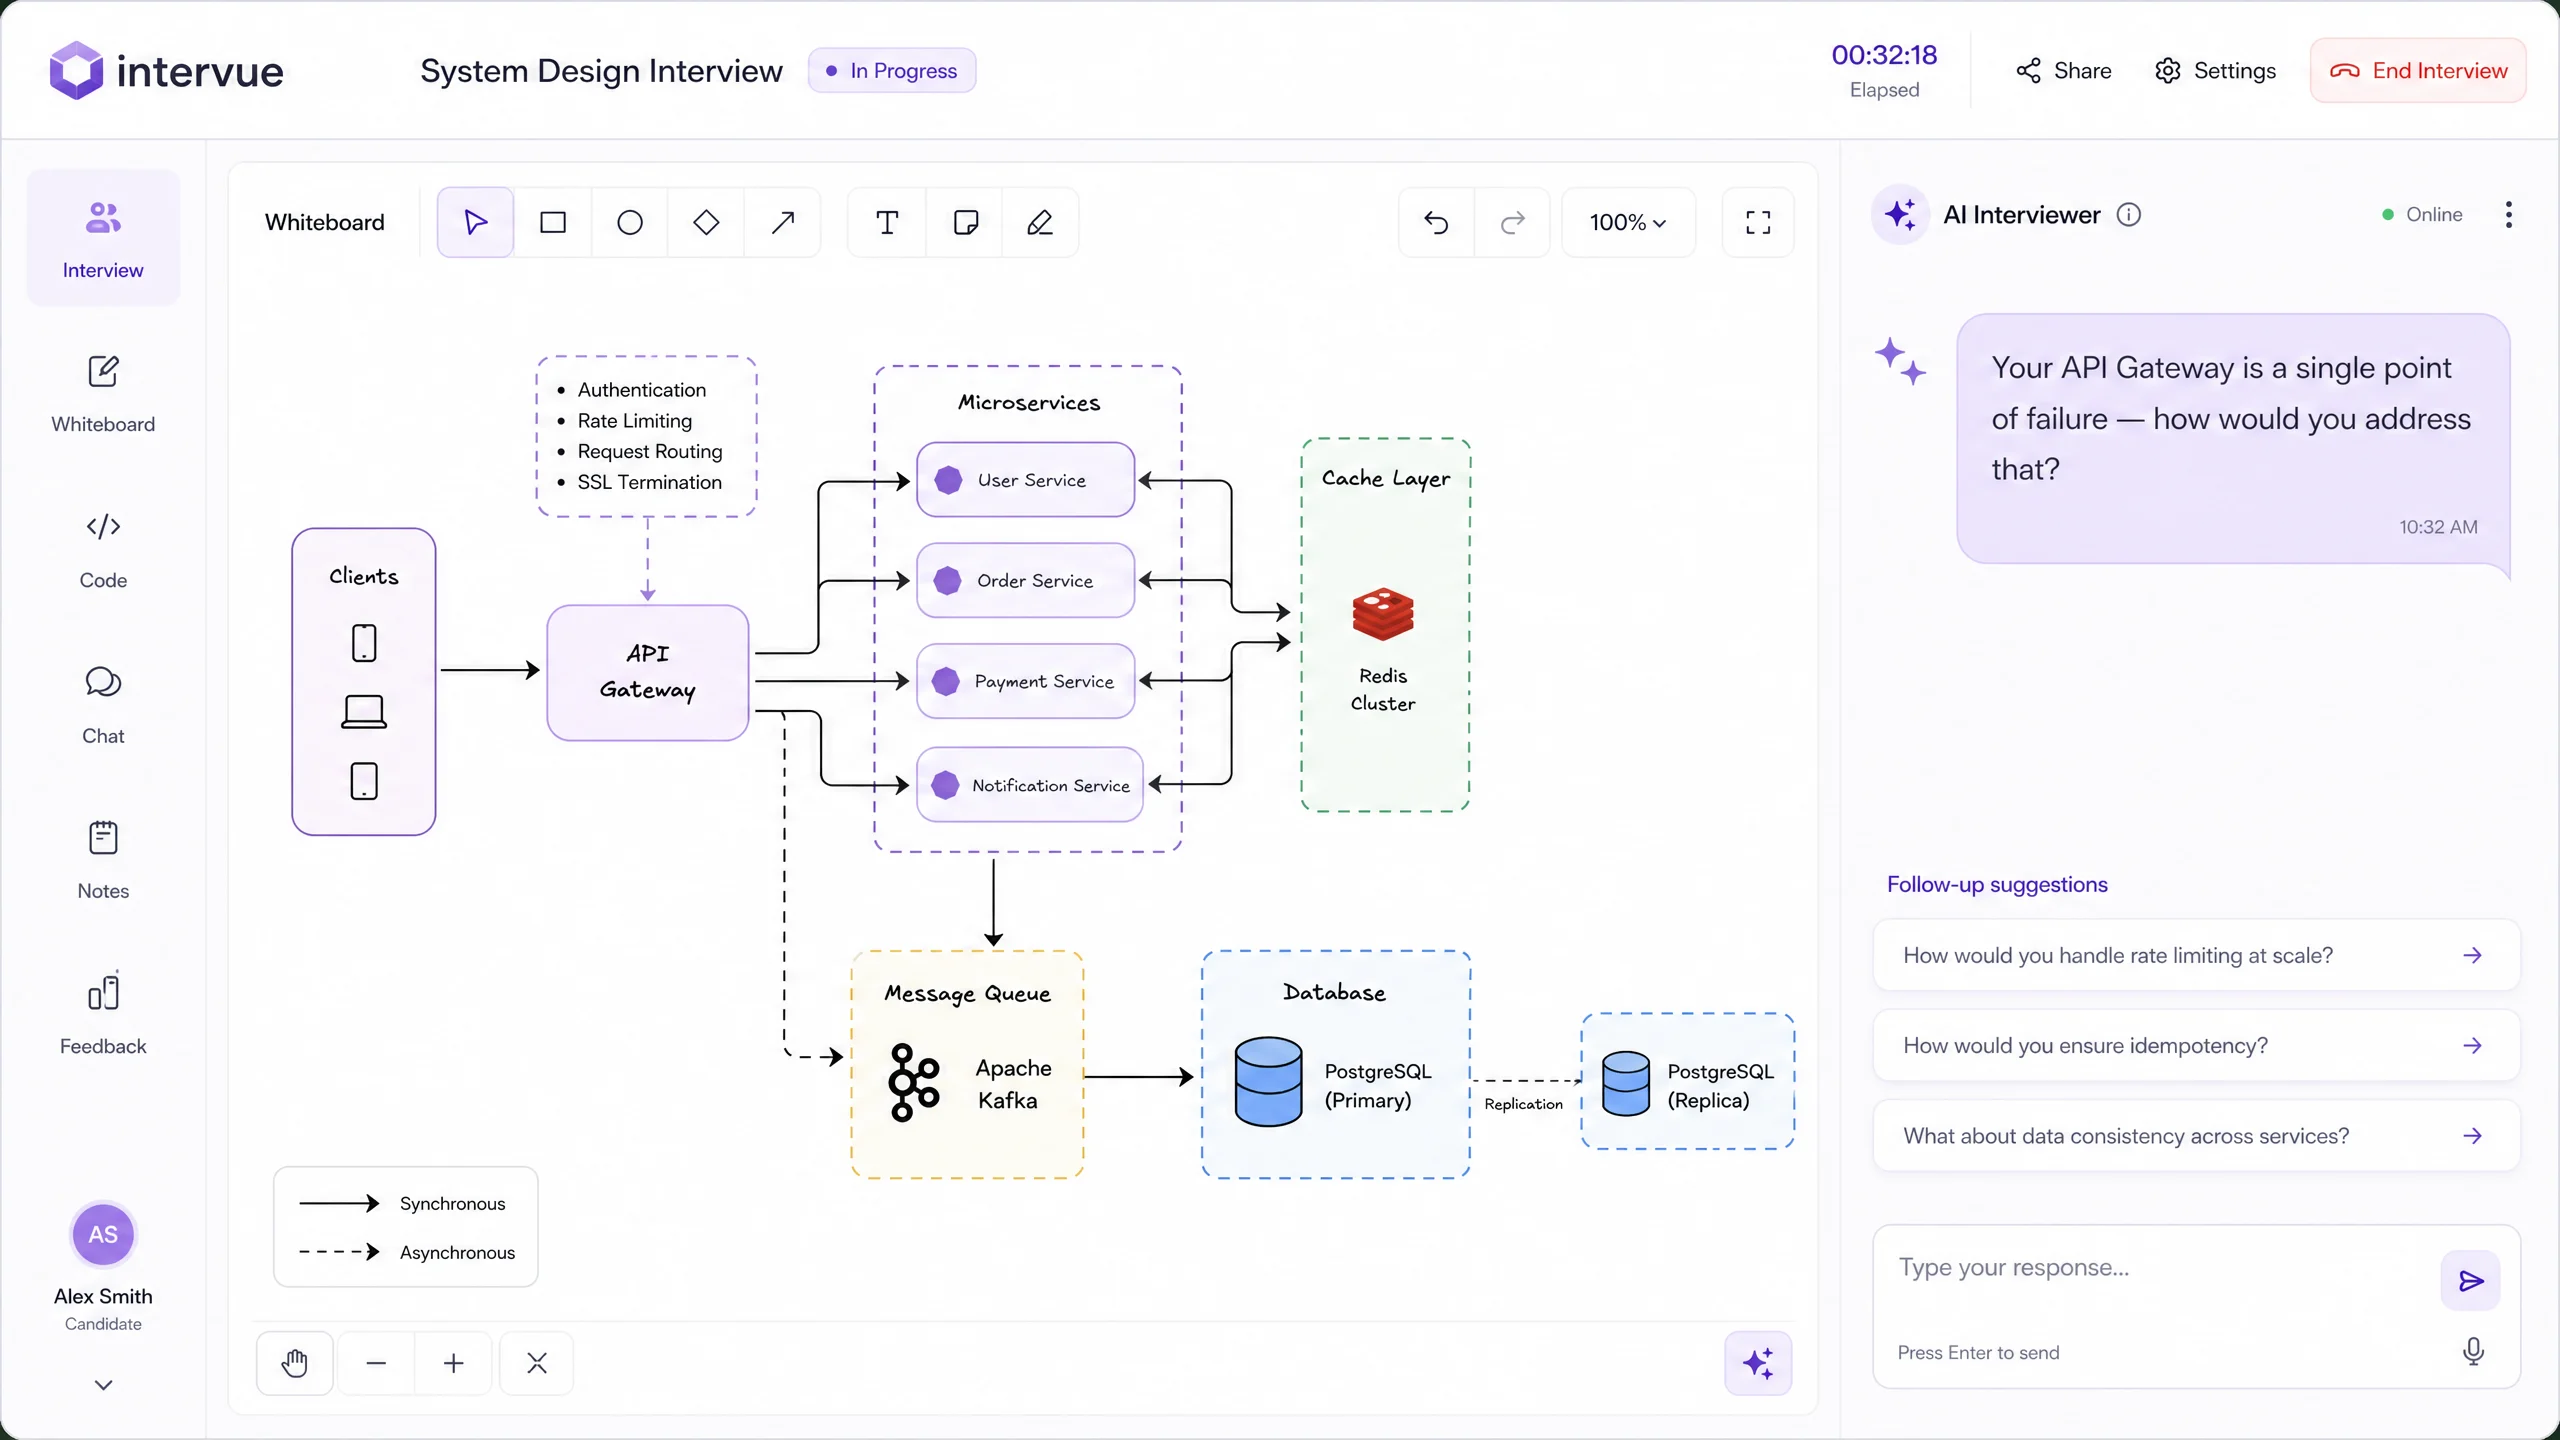The width and height of the screenshot is (2560, 1440).
Task: Expand the chevron below Alex Smith
Action: (103, 1385)
